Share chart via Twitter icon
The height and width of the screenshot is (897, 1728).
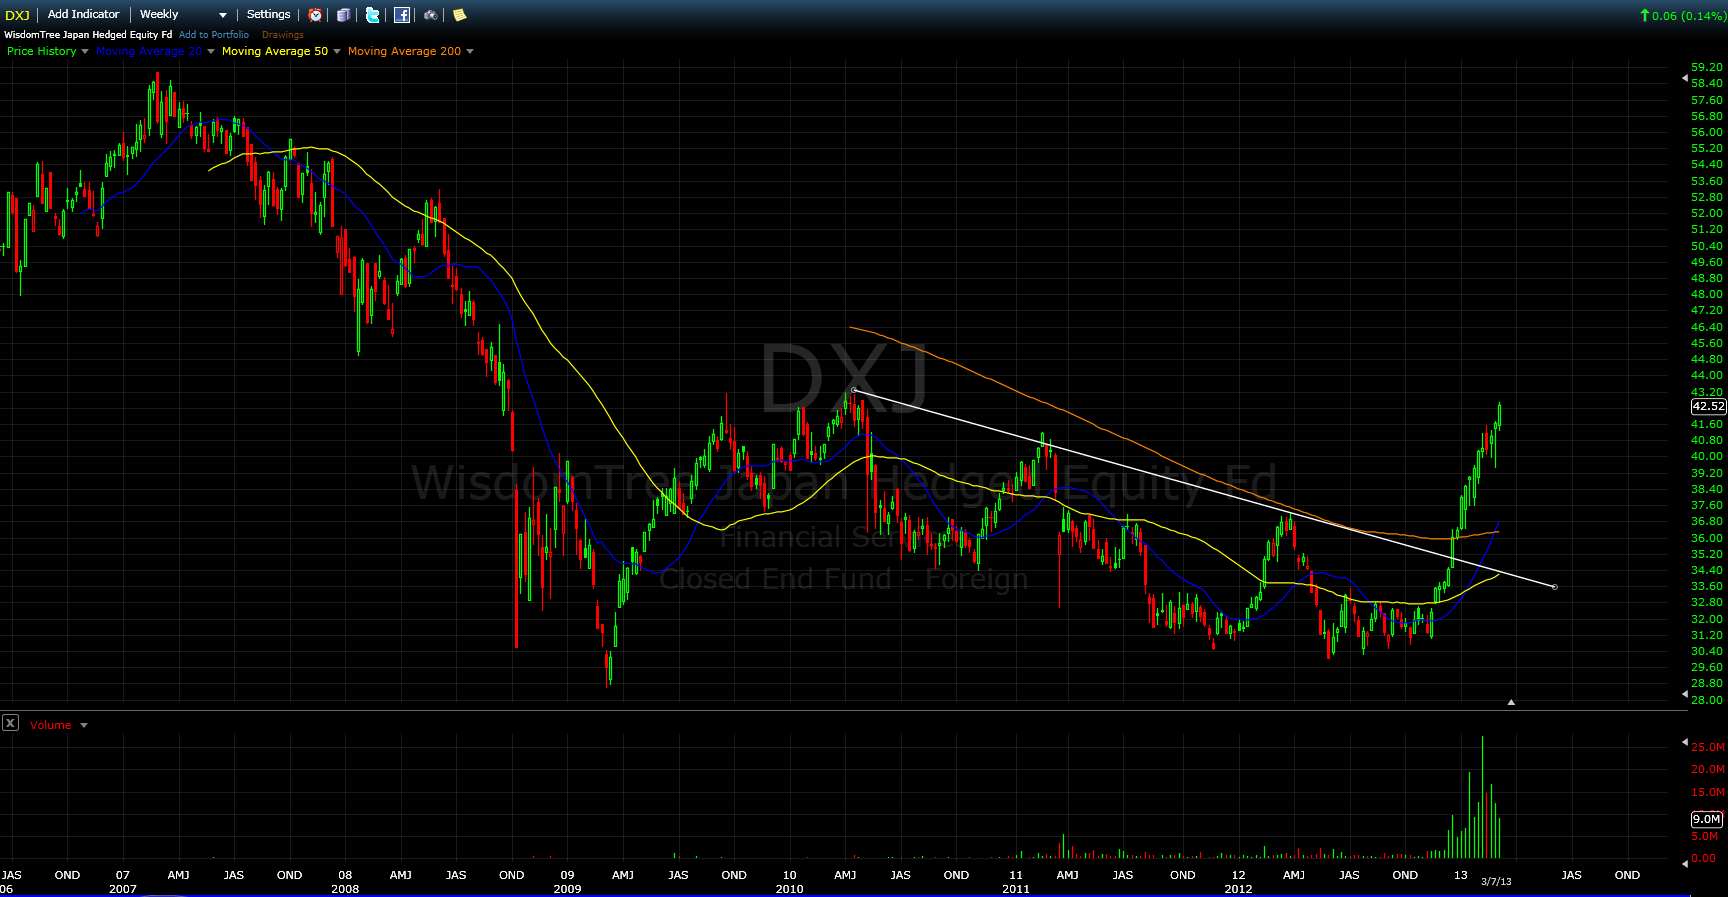(x=372, y=15)
